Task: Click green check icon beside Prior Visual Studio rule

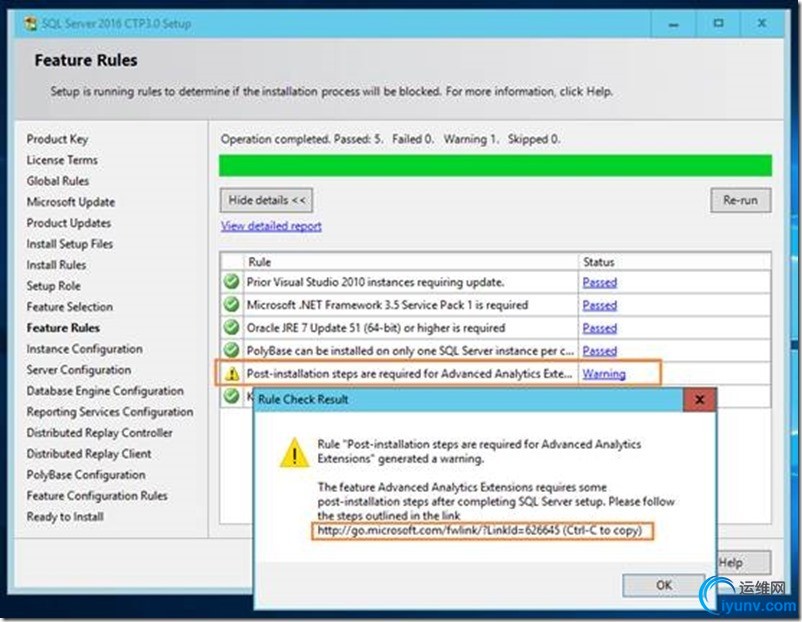Action: [232, 281]
